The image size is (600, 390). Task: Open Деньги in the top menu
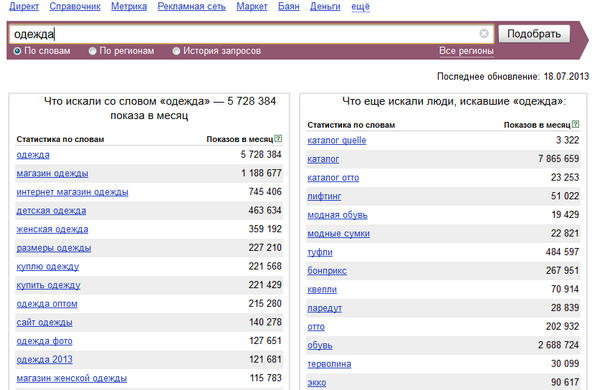325,7
